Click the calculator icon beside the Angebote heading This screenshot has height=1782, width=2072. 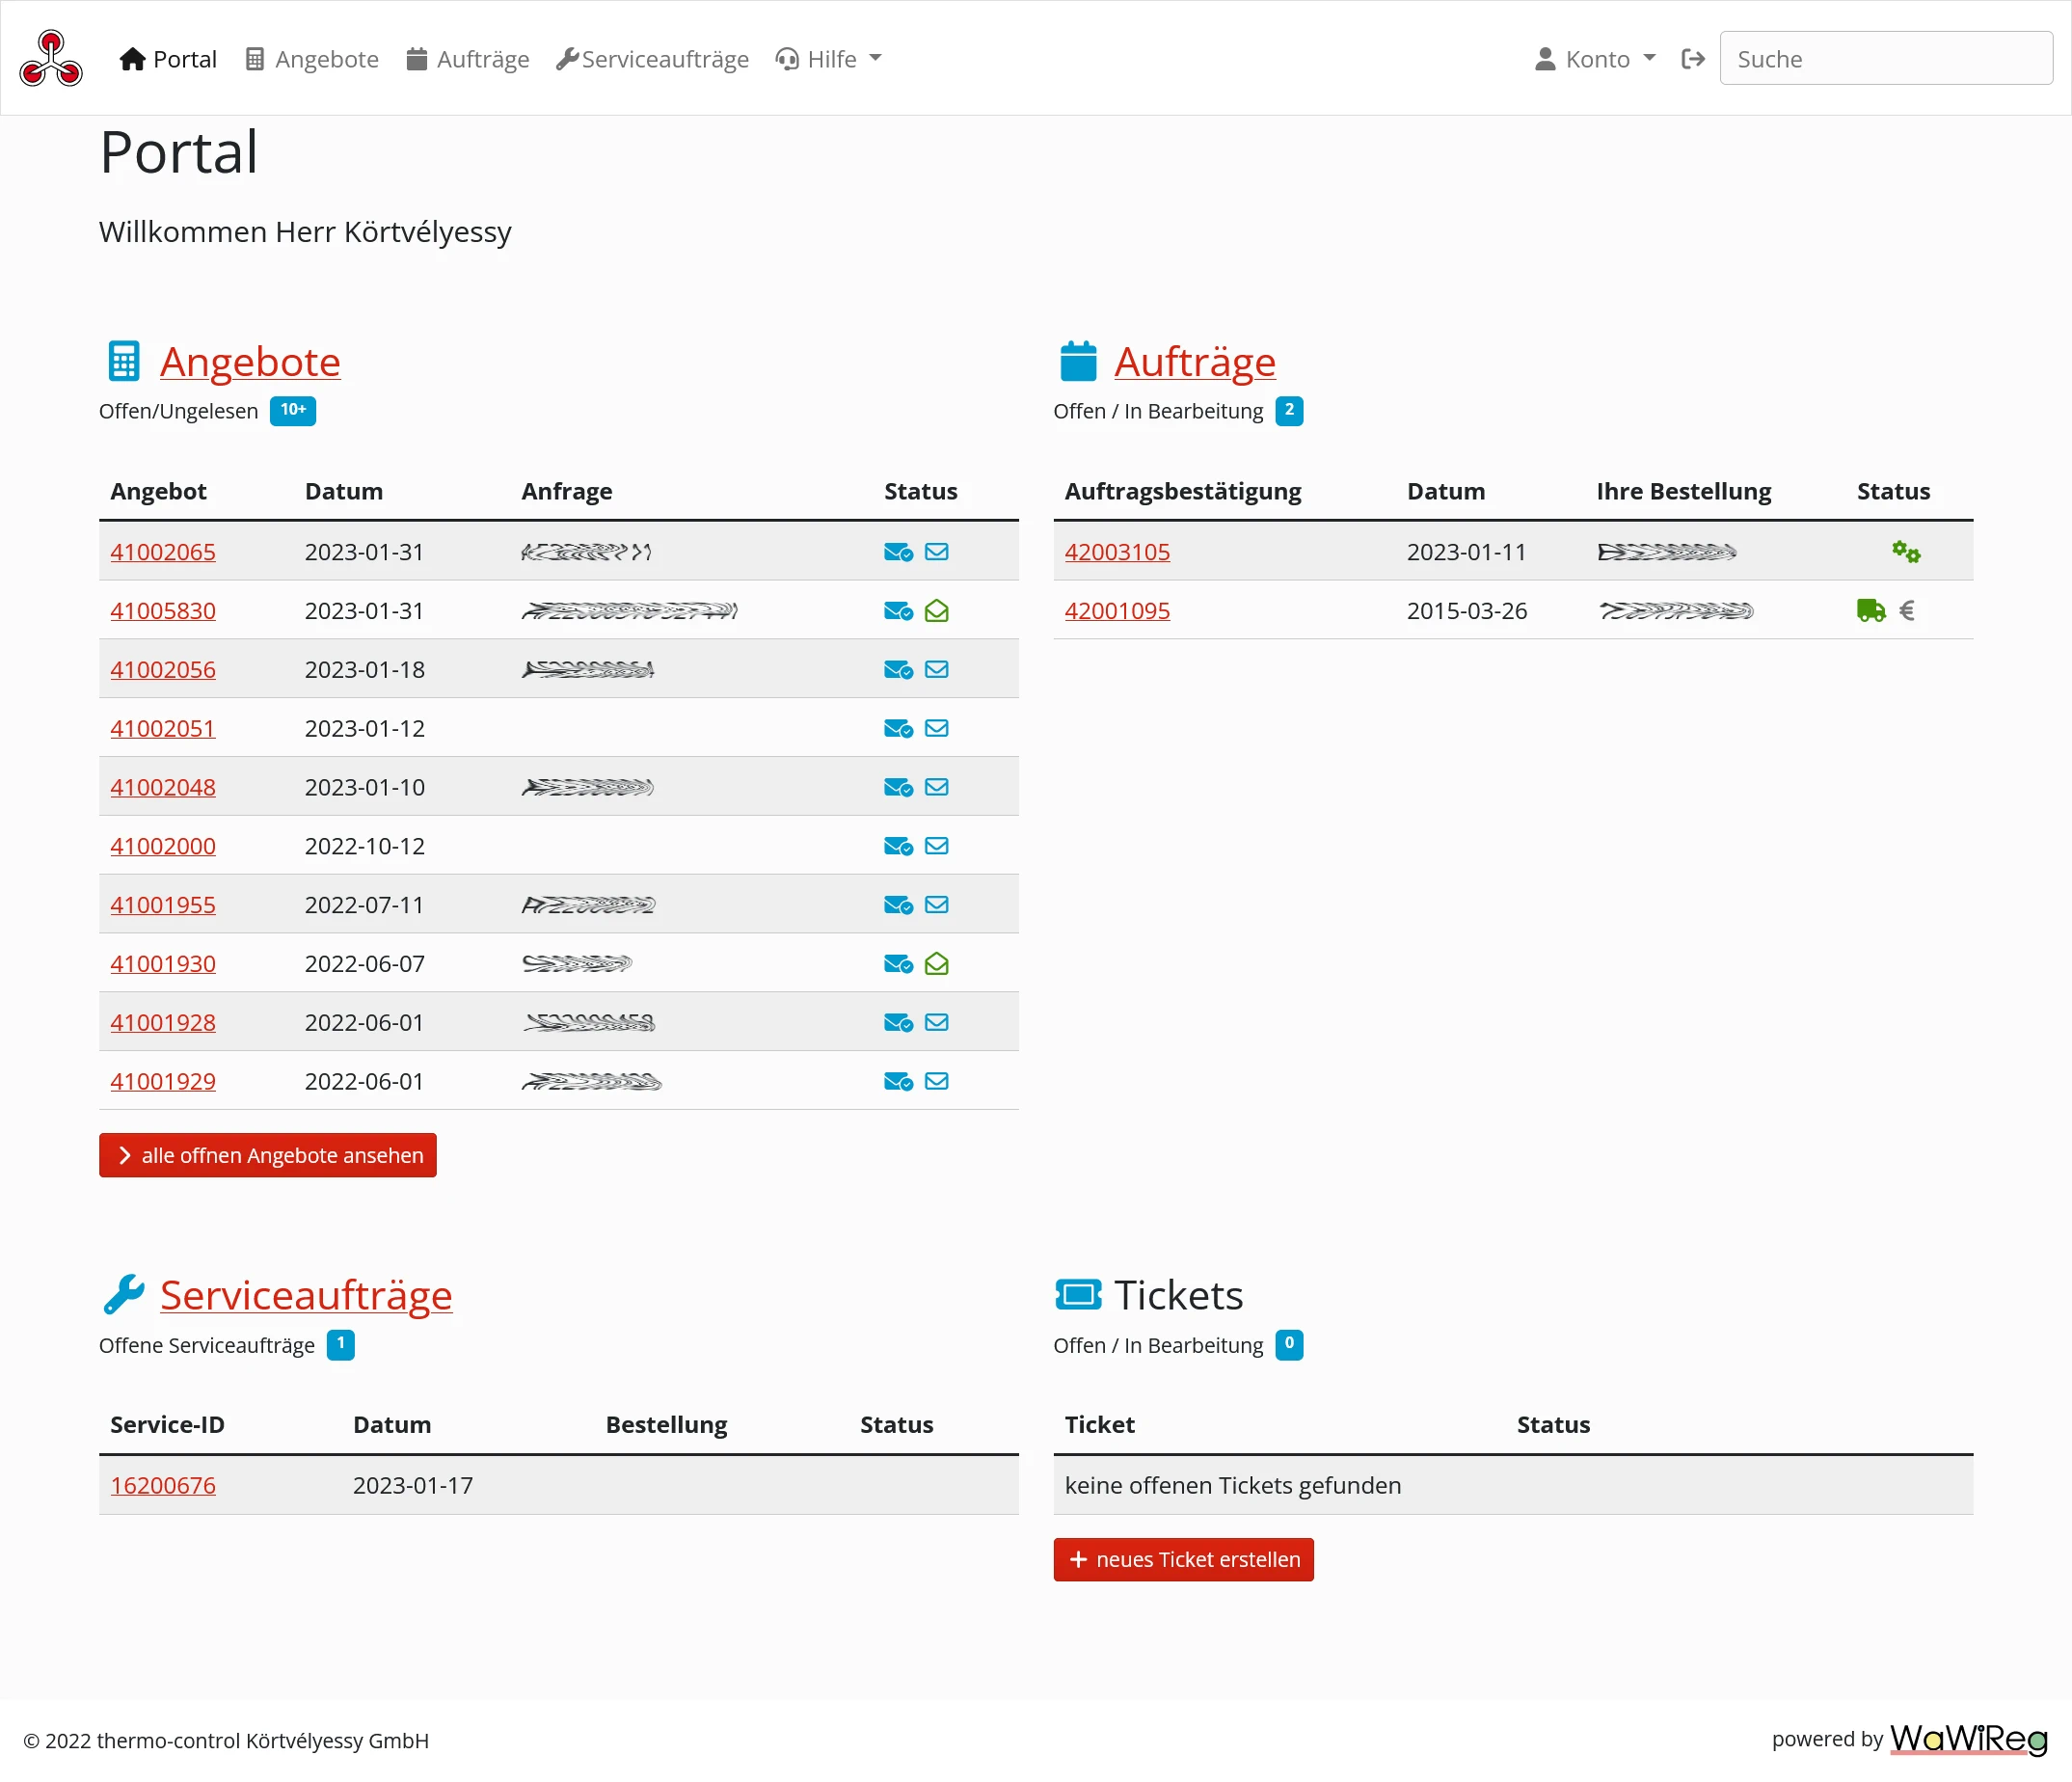point(124,361)
